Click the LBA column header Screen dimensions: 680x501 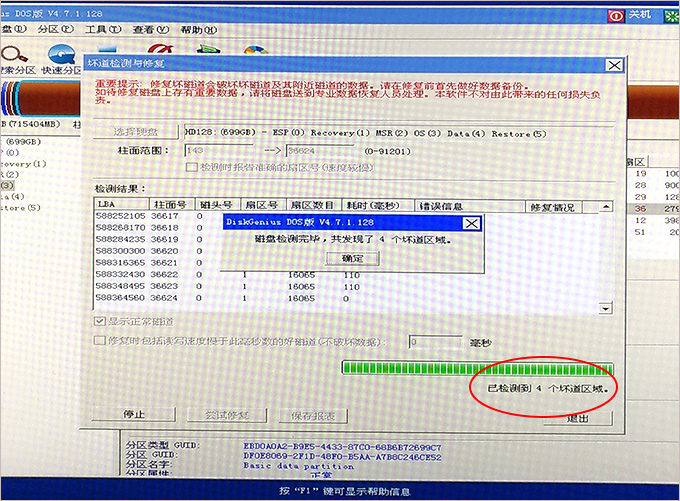tap(121, 204)
